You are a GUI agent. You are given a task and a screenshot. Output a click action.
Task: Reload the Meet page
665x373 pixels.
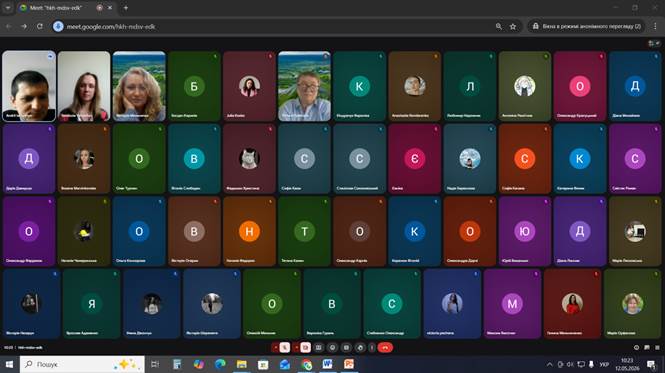pos(40,26)
